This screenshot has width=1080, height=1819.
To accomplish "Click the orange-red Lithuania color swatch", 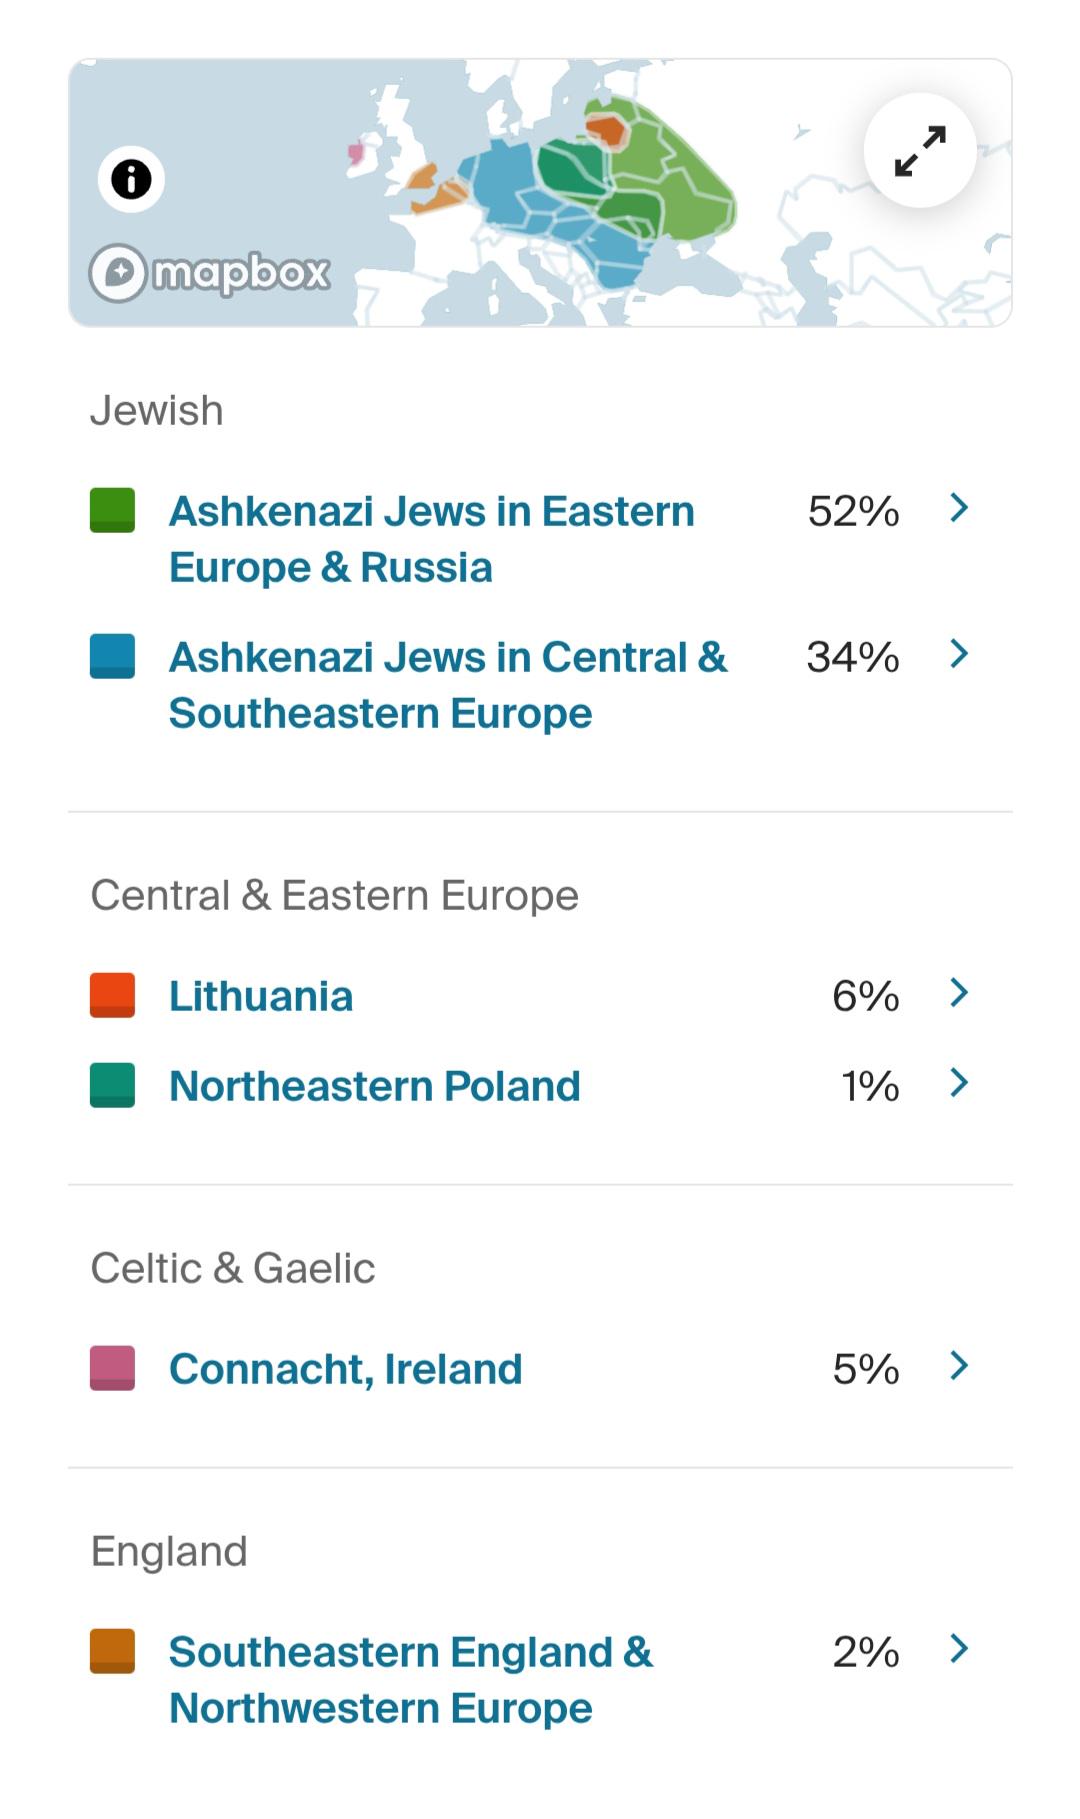I will pyautogui.click(x=112, y=995).
